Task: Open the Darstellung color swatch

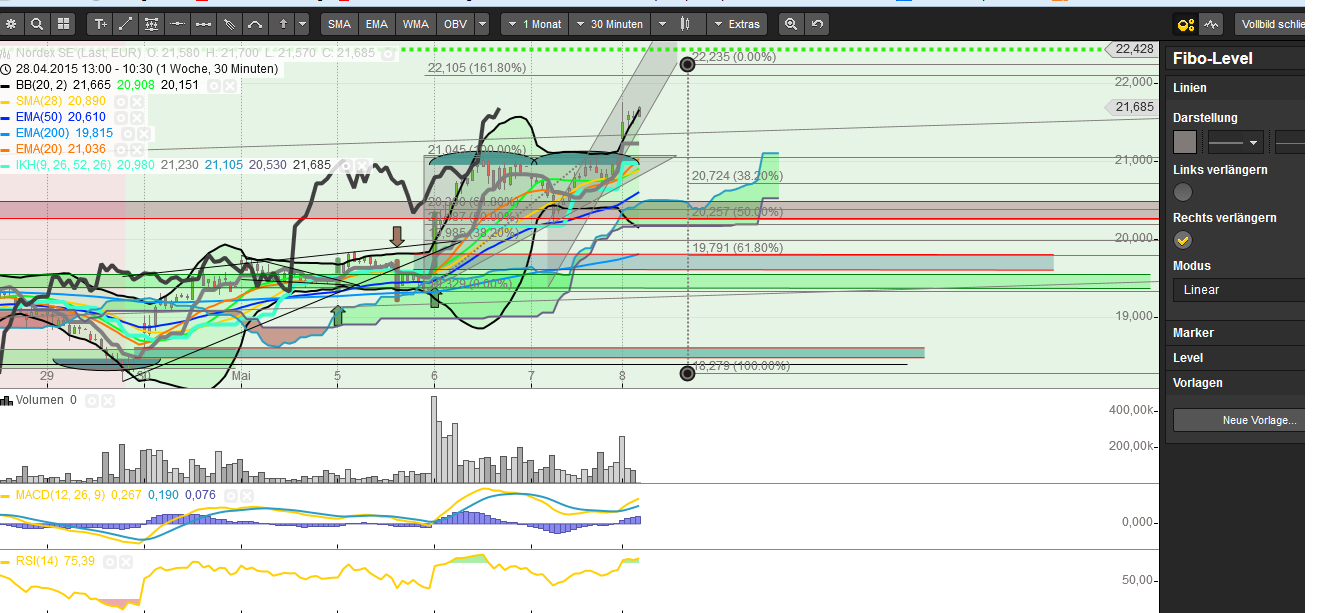Action: coord(1185,142)
